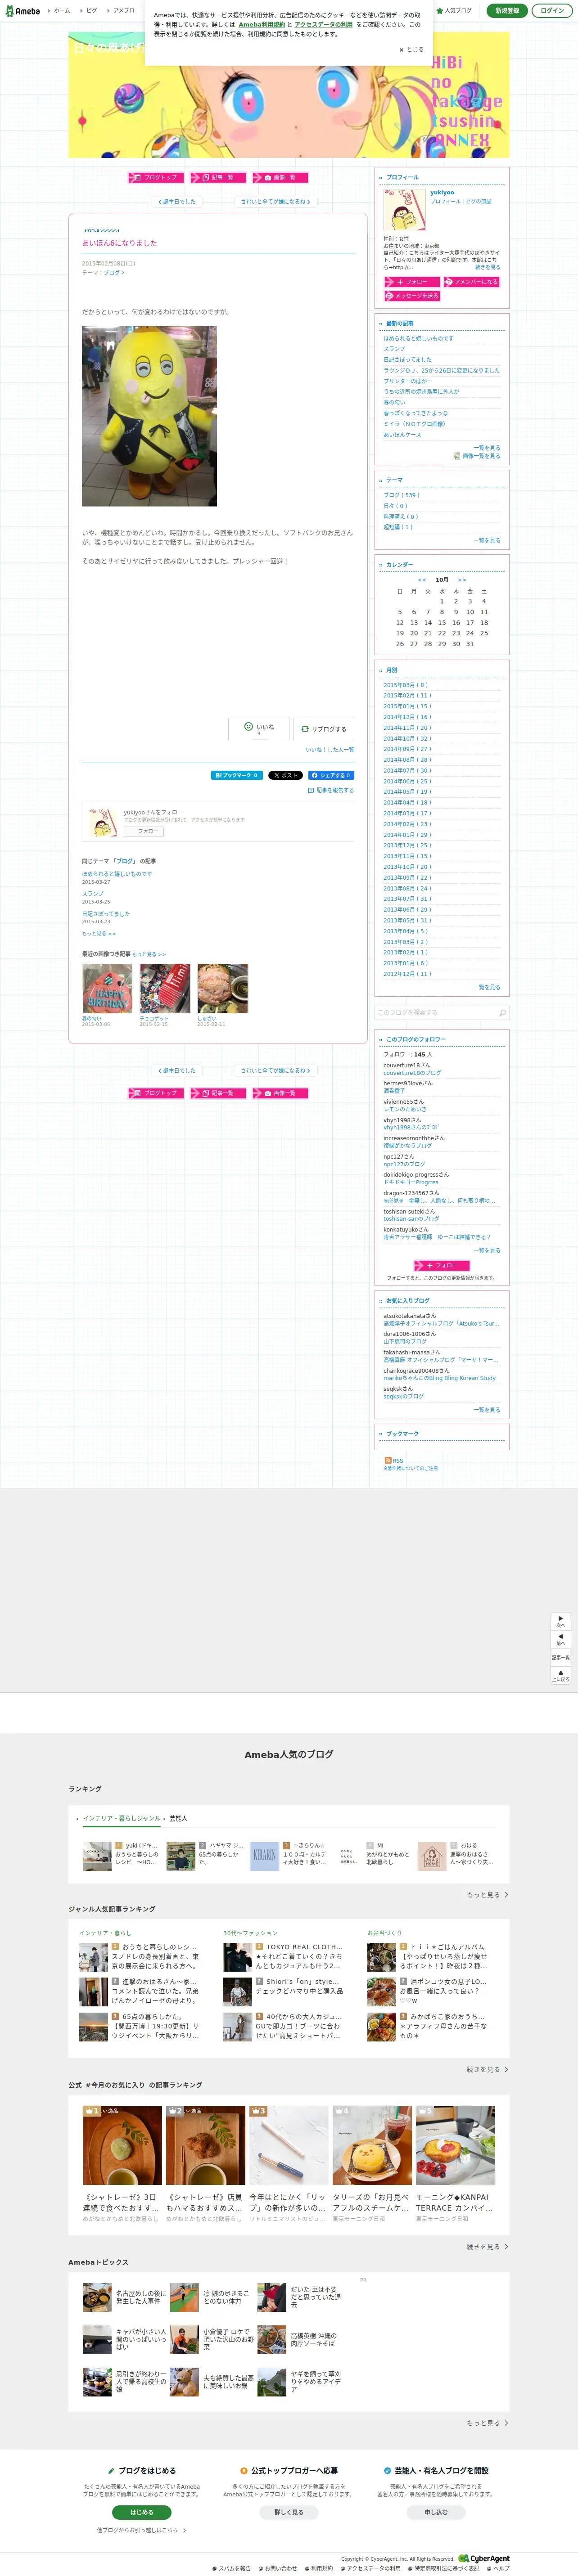Click the 詳しく見る button for 公式トップブロガー
578x2576 pixels.
(289, 2512)
